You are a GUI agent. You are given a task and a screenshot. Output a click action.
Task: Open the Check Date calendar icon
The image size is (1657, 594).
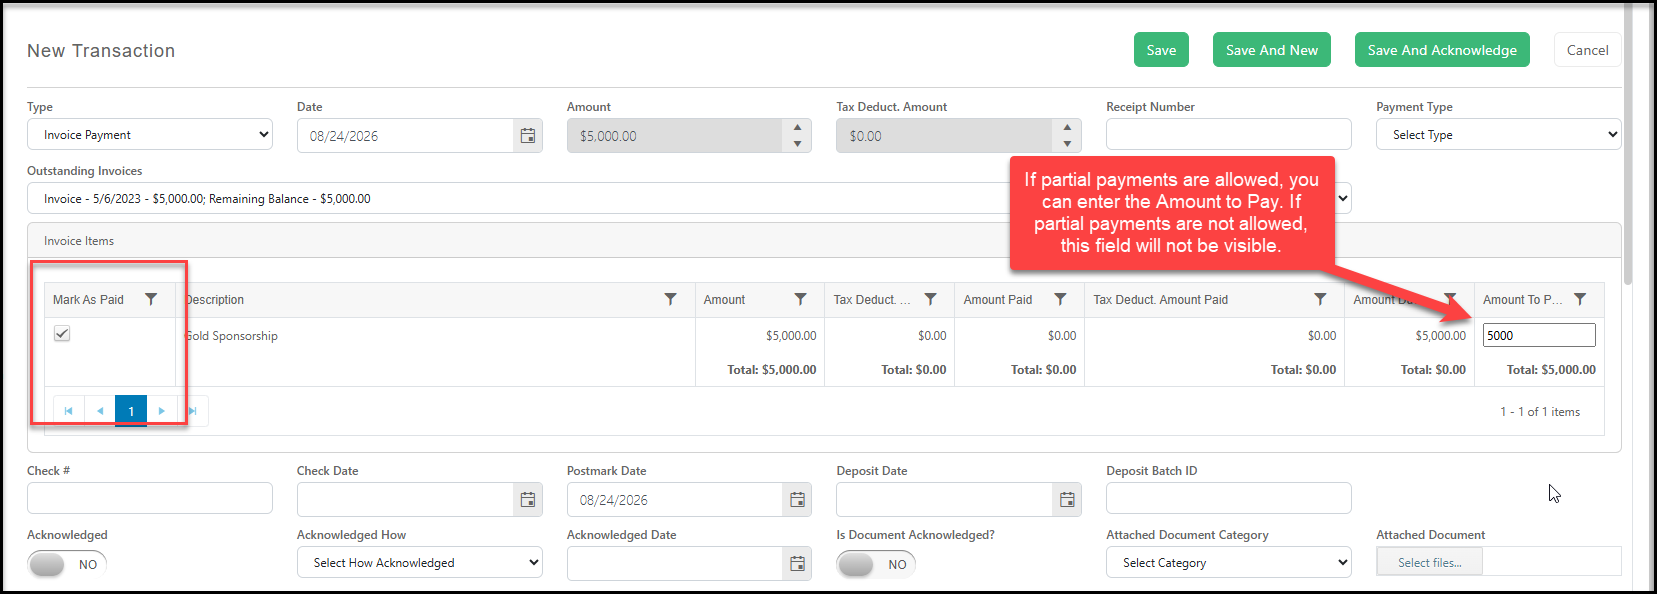point(528,500)
